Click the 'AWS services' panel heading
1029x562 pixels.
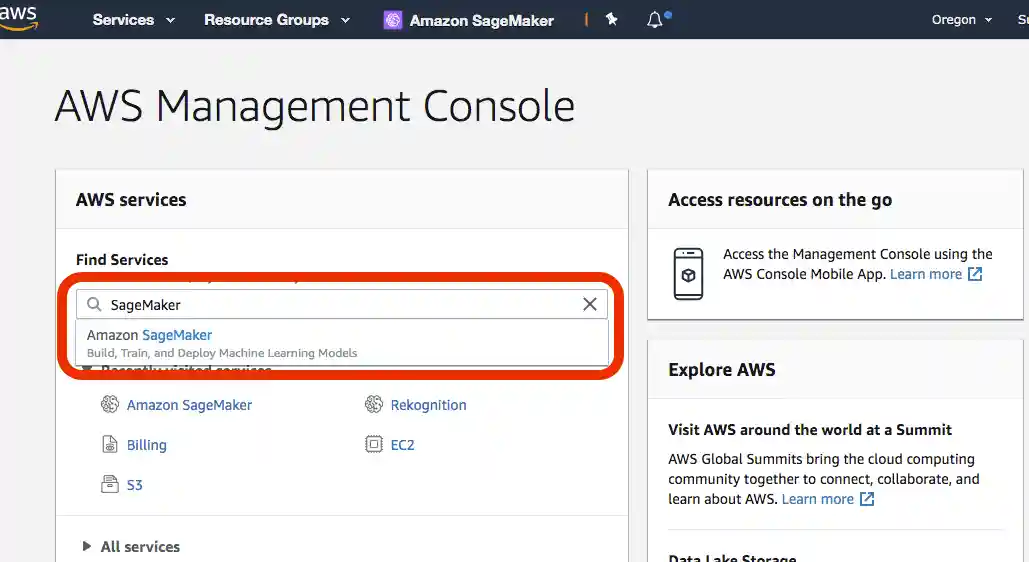(x=131, y=200)
